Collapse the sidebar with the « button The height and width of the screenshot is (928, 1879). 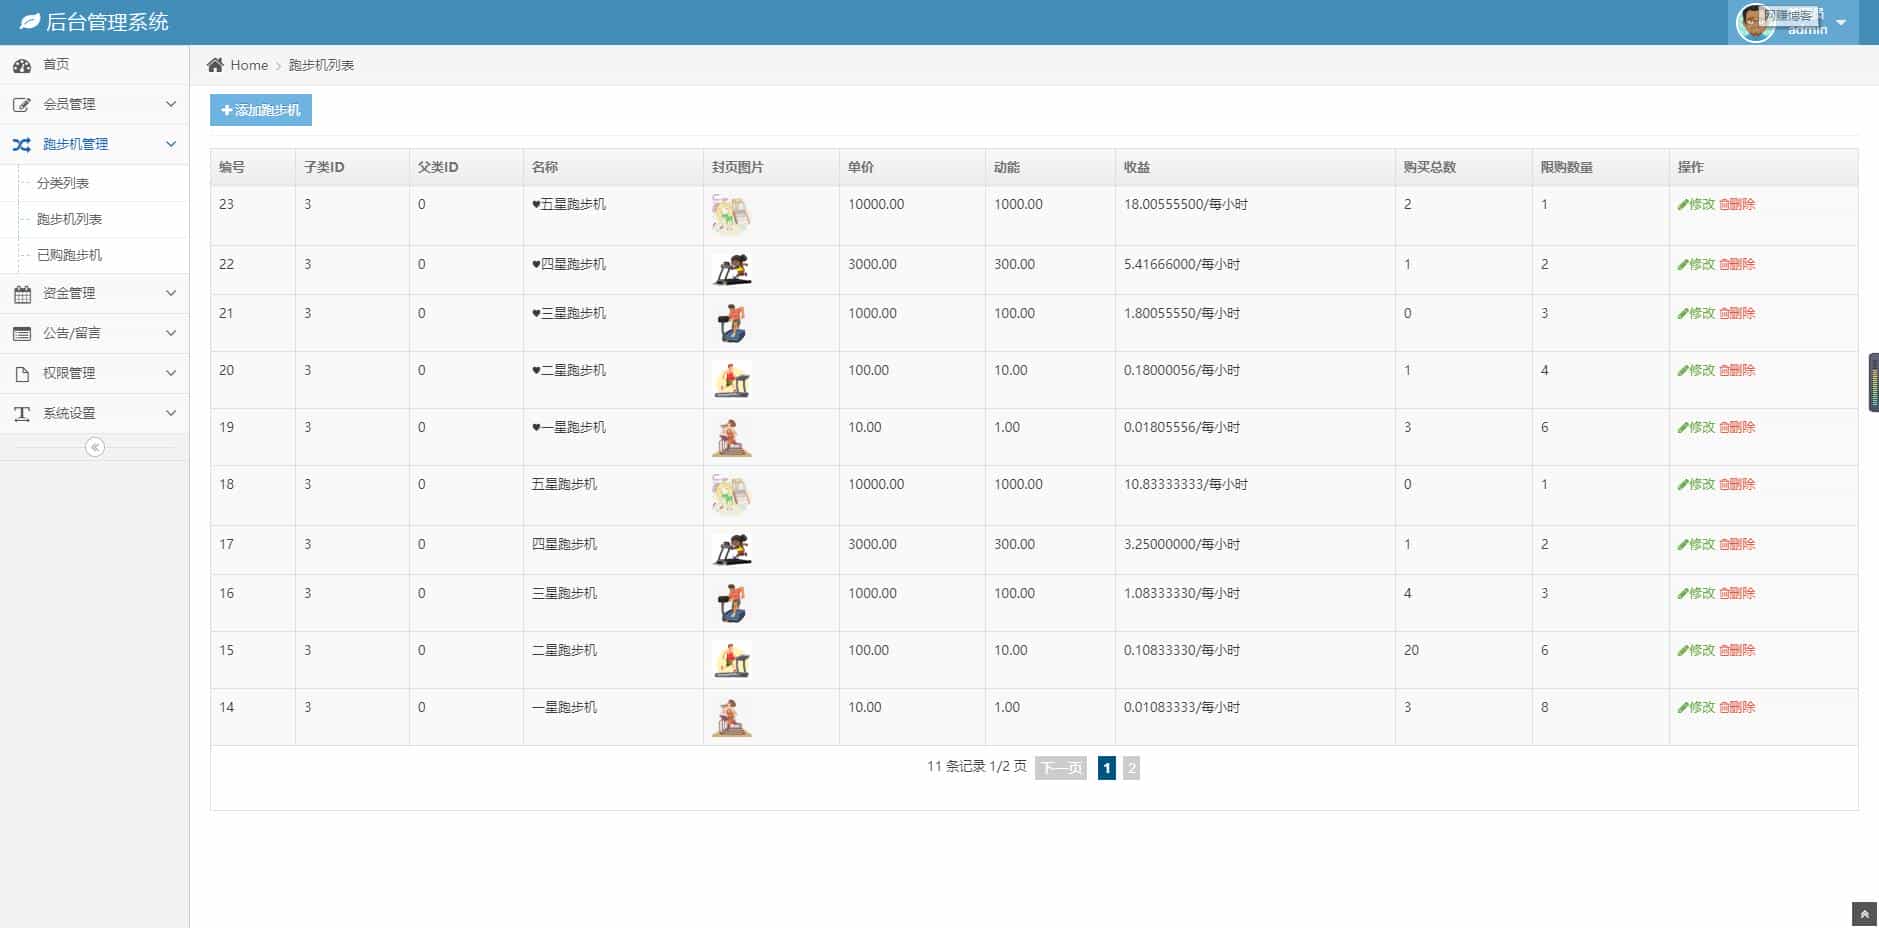(94, 447)
